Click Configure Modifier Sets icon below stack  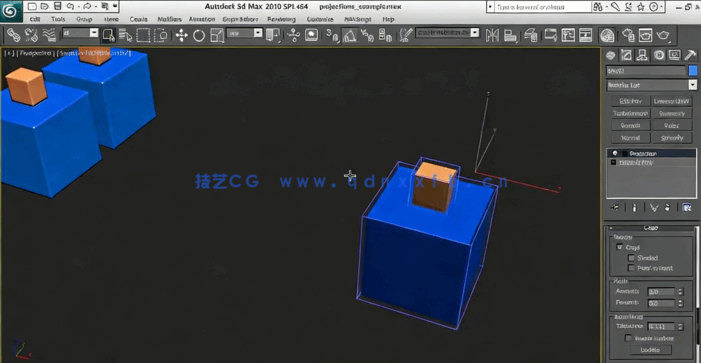(687, 207)
